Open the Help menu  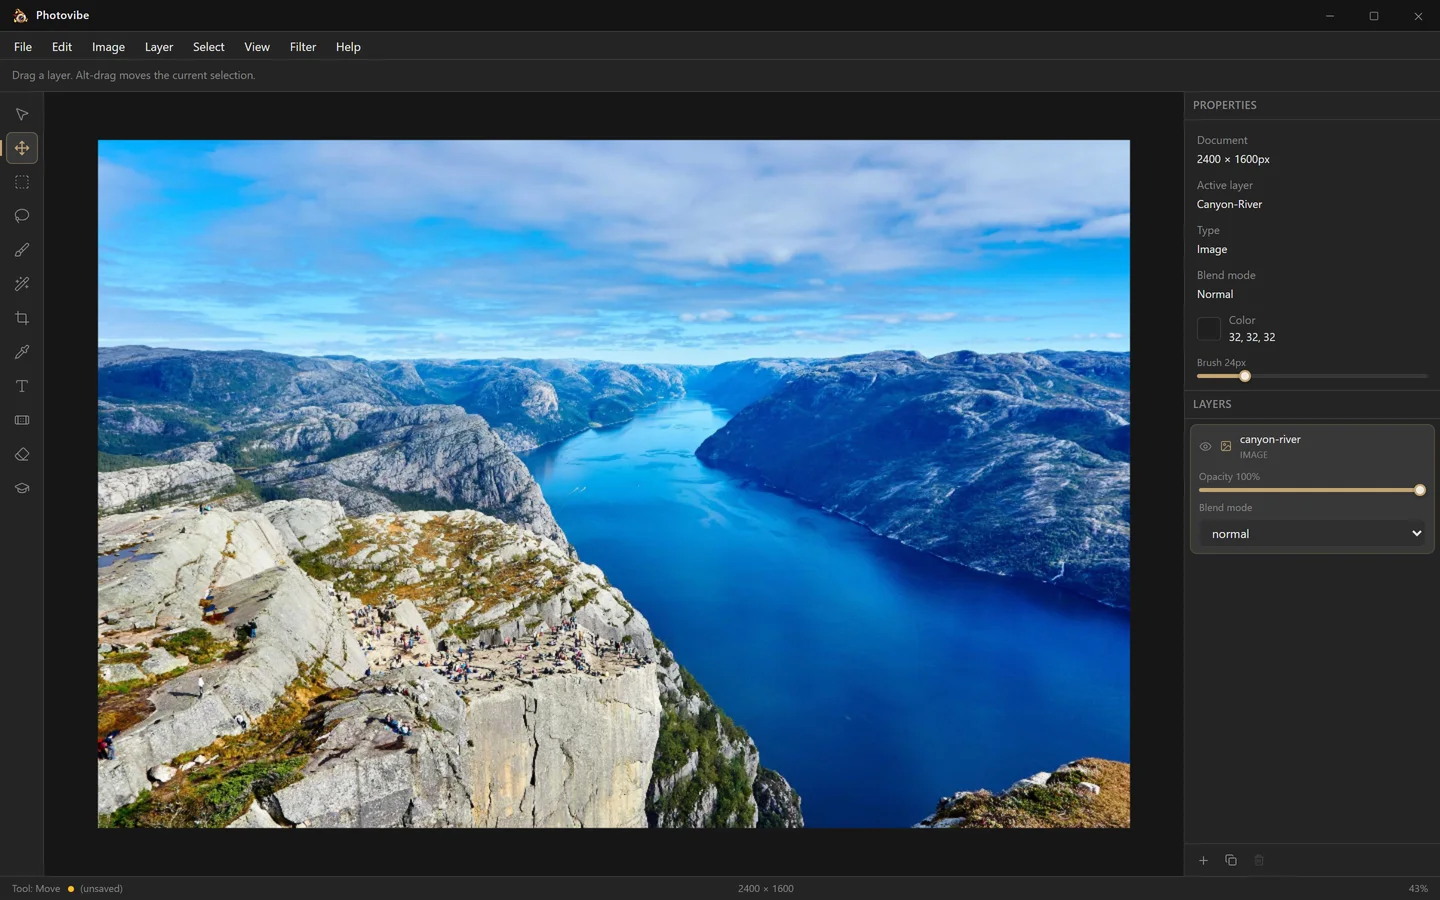pyautogui.click(x=348, y=47)
